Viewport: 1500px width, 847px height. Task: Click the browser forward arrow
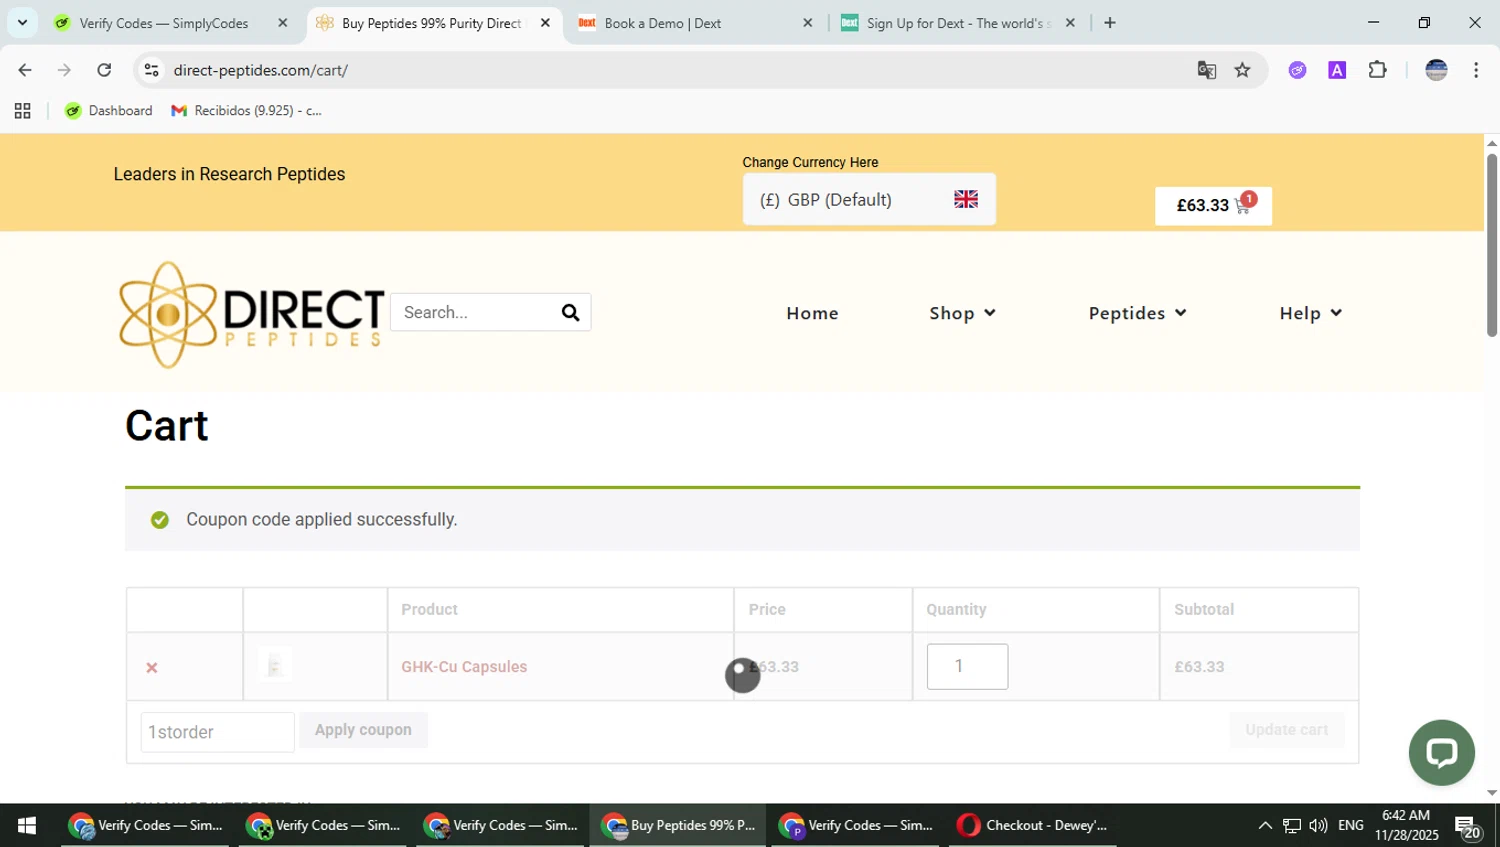(x=64, y=70)
